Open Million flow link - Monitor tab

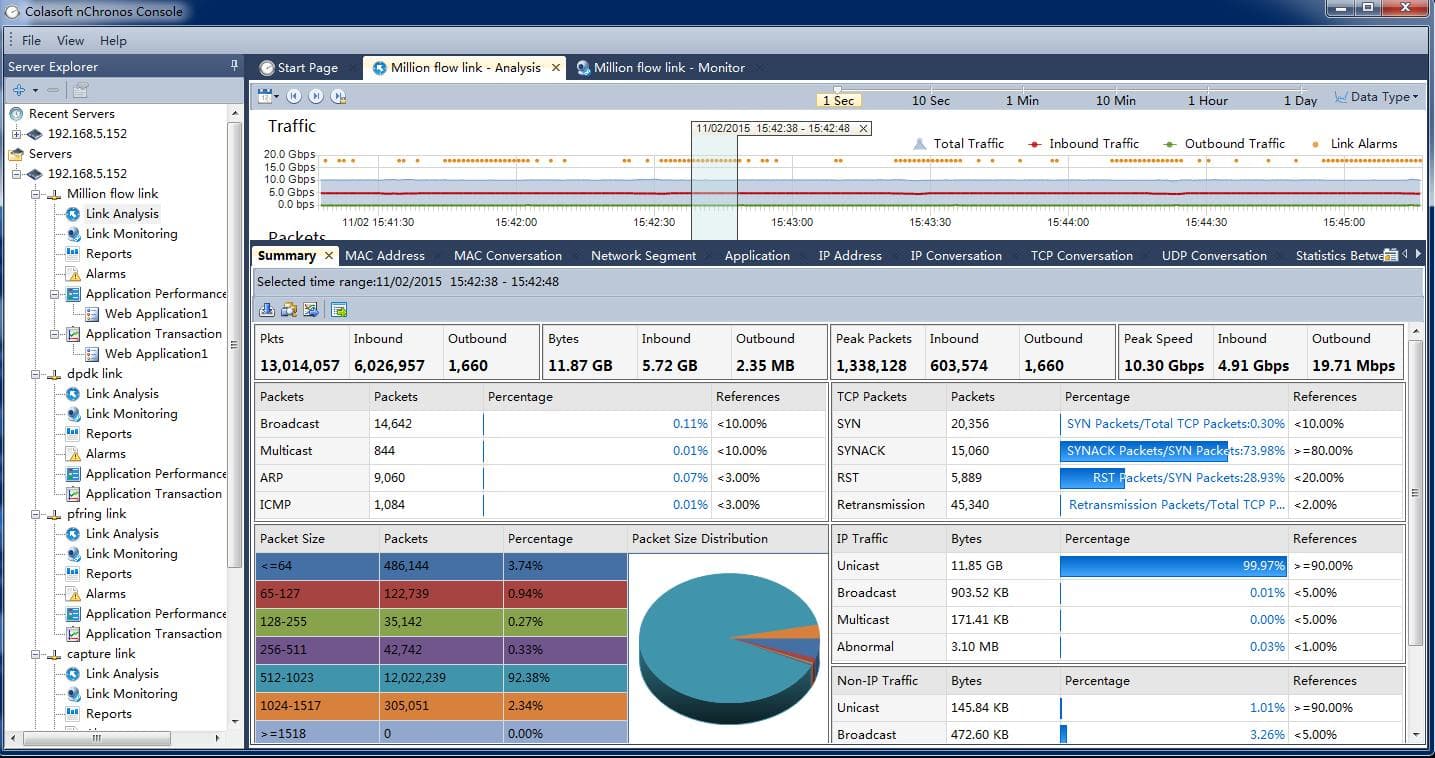click(x=668, y=67)
